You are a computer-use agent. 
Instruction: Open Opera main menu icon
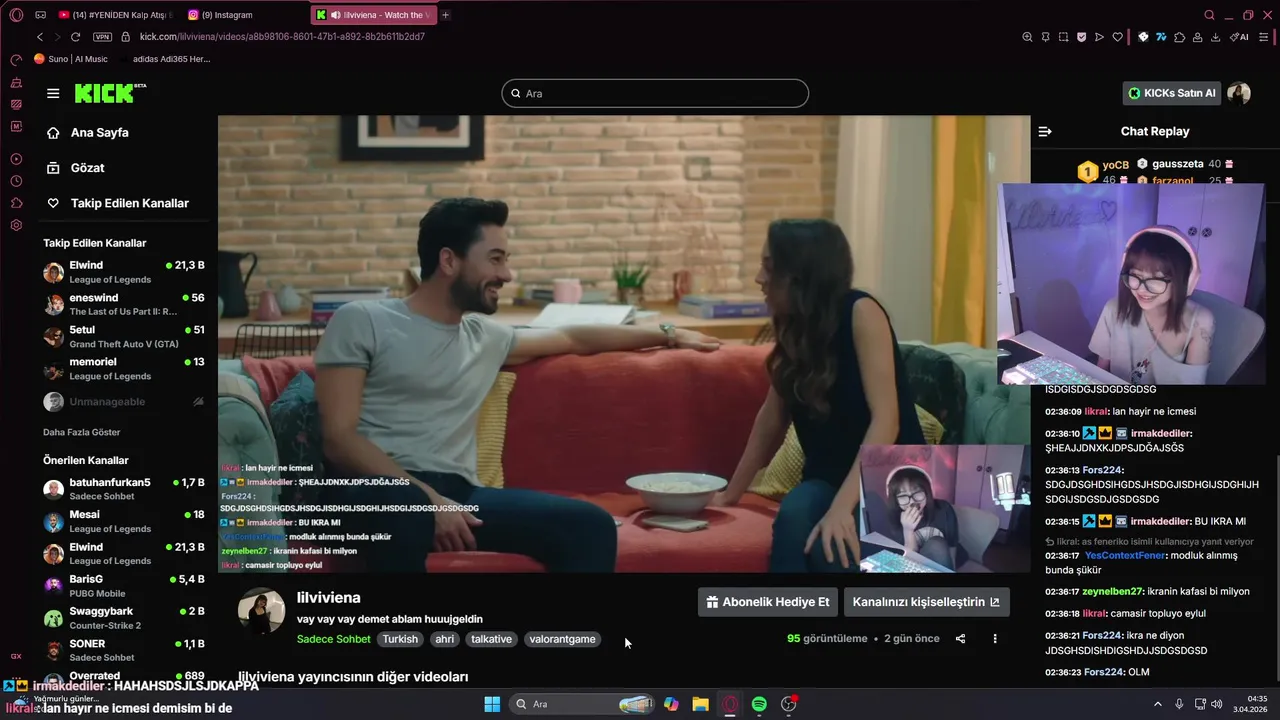[15, 15]
